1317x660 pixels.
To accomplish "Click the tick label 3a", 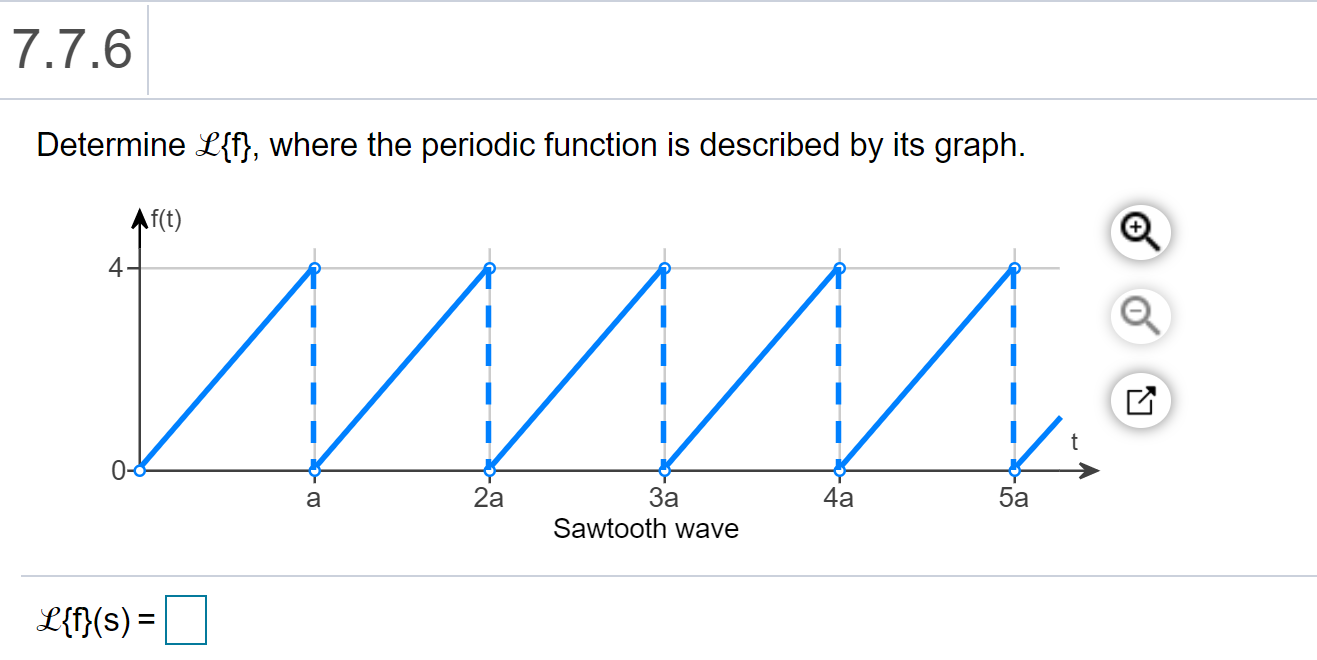I will 663,497.
